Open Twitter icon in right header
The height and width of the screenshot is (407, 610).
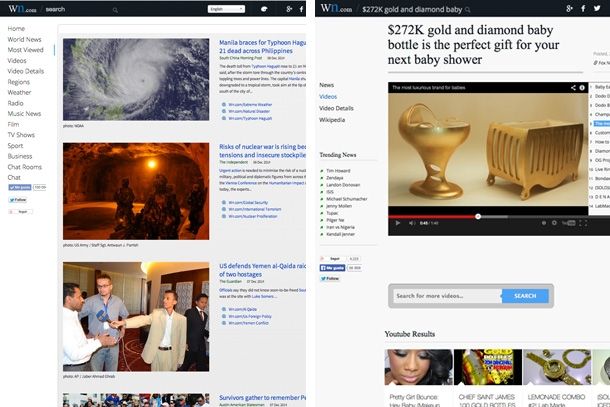pos(597,8)
